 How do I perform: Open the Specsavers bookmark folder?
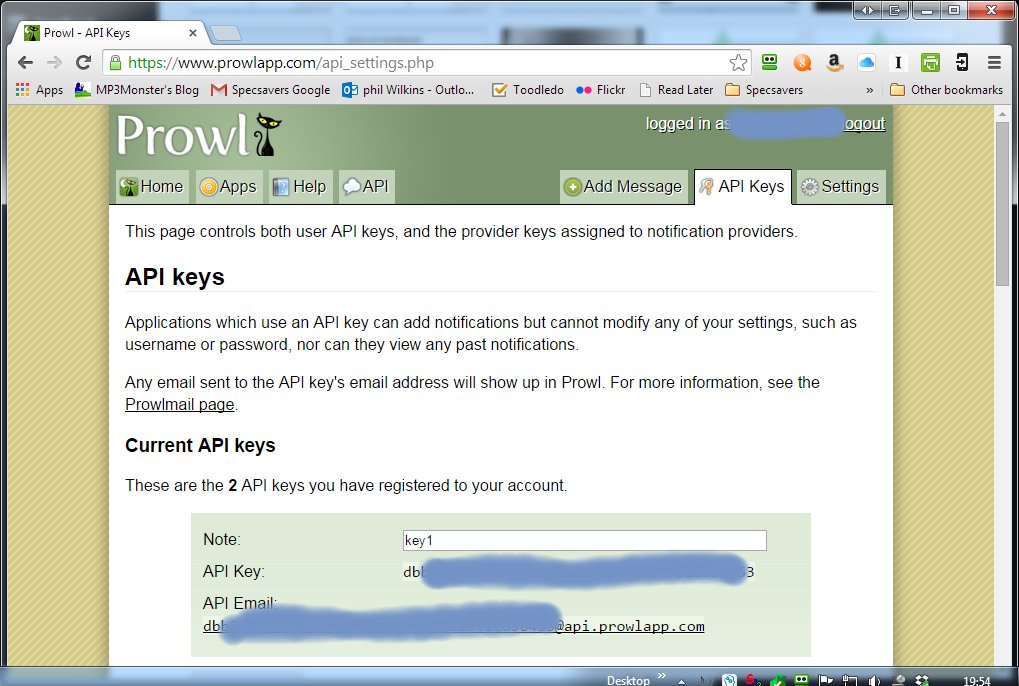pyautogui.click(x=764, y=90)
